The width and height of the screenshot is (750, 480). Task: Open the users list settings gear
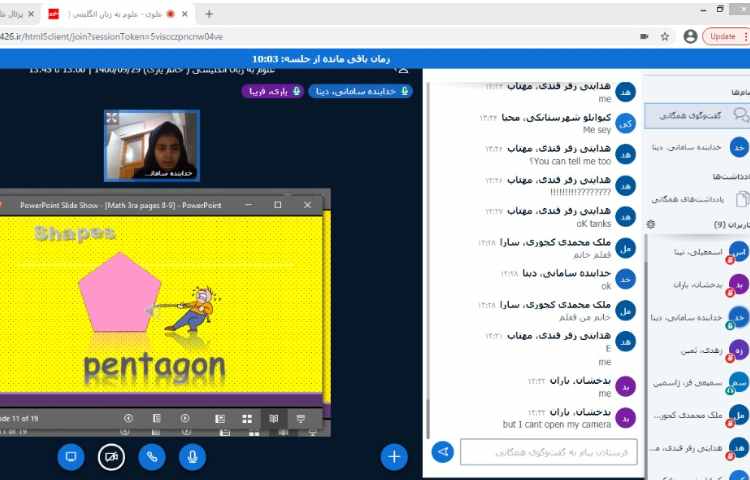651,225
